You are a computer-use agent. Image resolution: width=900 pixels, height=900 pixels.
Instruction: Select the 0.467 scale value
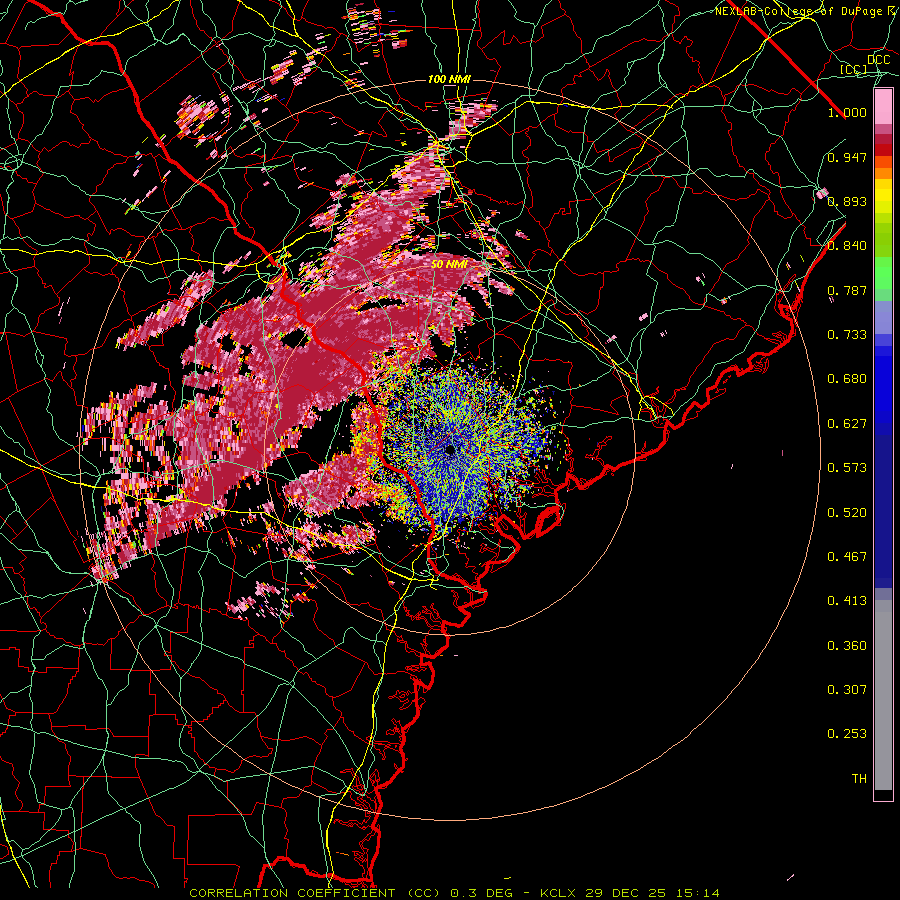click(847, 557)
